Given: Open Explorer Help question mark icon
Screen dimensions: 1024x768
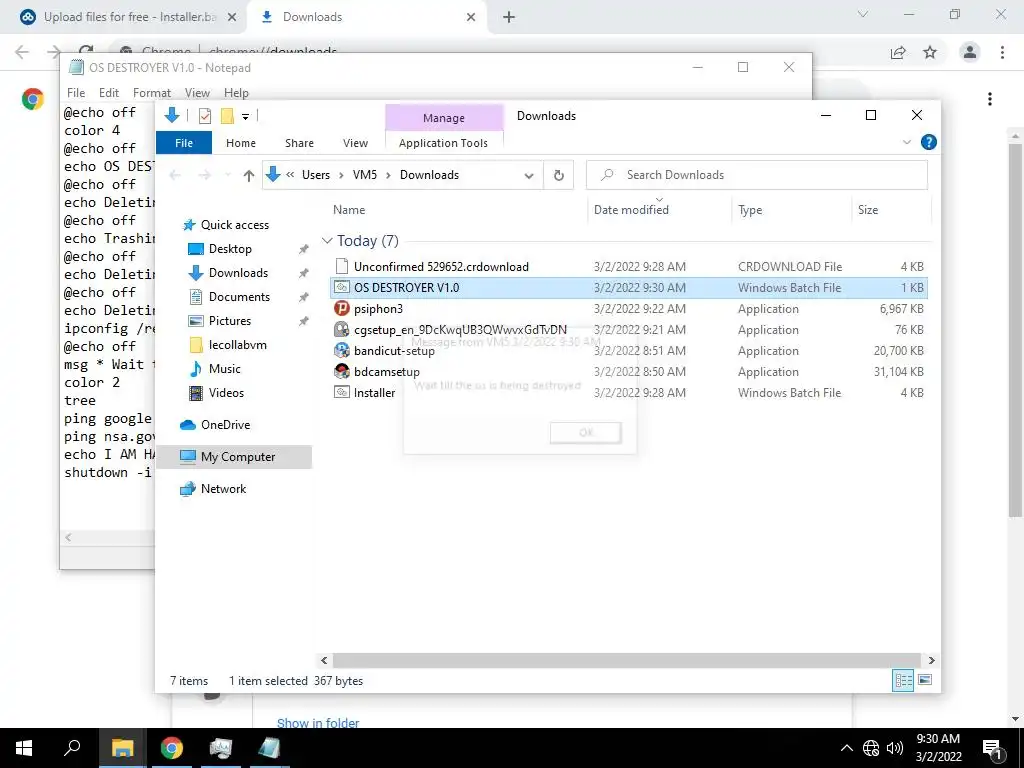Looking at the screenshot, I should pyautogui.click(x=928, y=142).
